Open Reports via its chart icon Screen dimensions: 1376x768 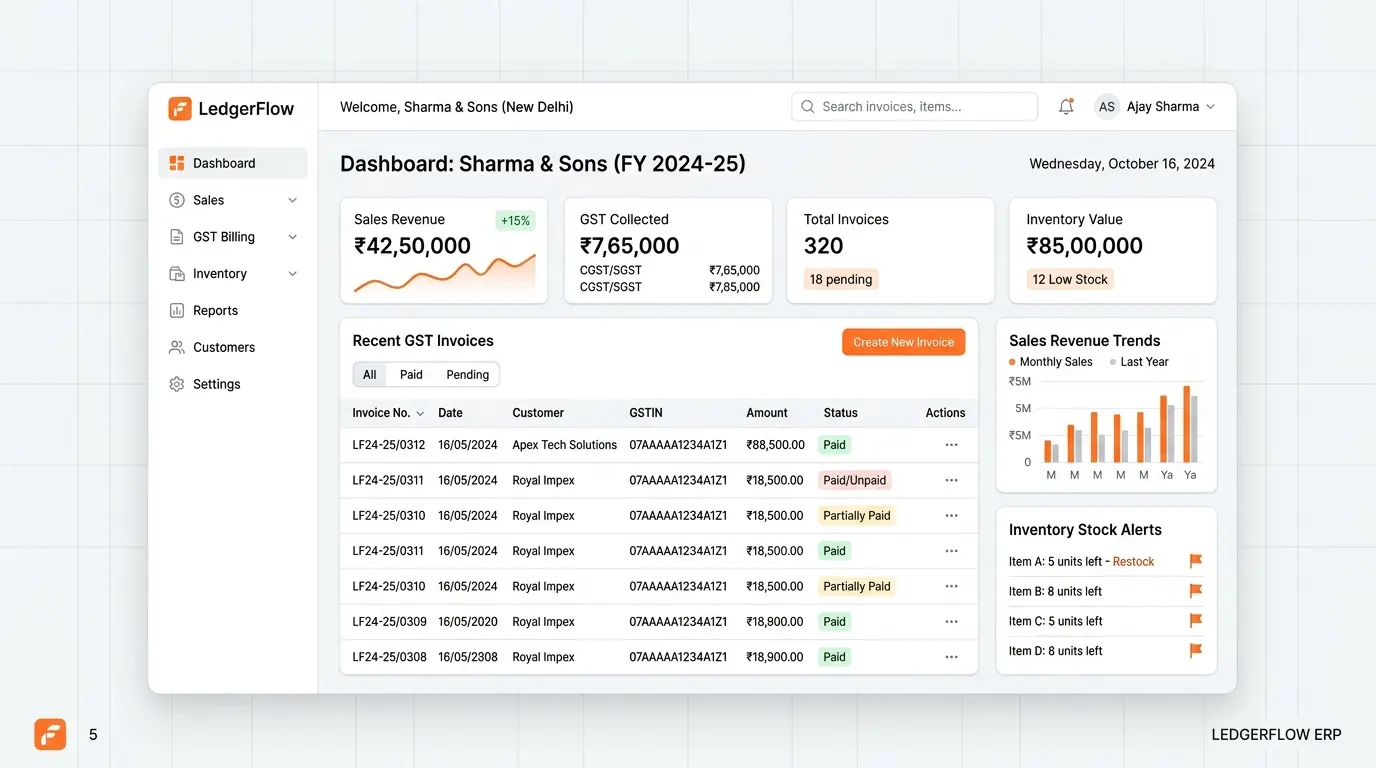point(177,311)
